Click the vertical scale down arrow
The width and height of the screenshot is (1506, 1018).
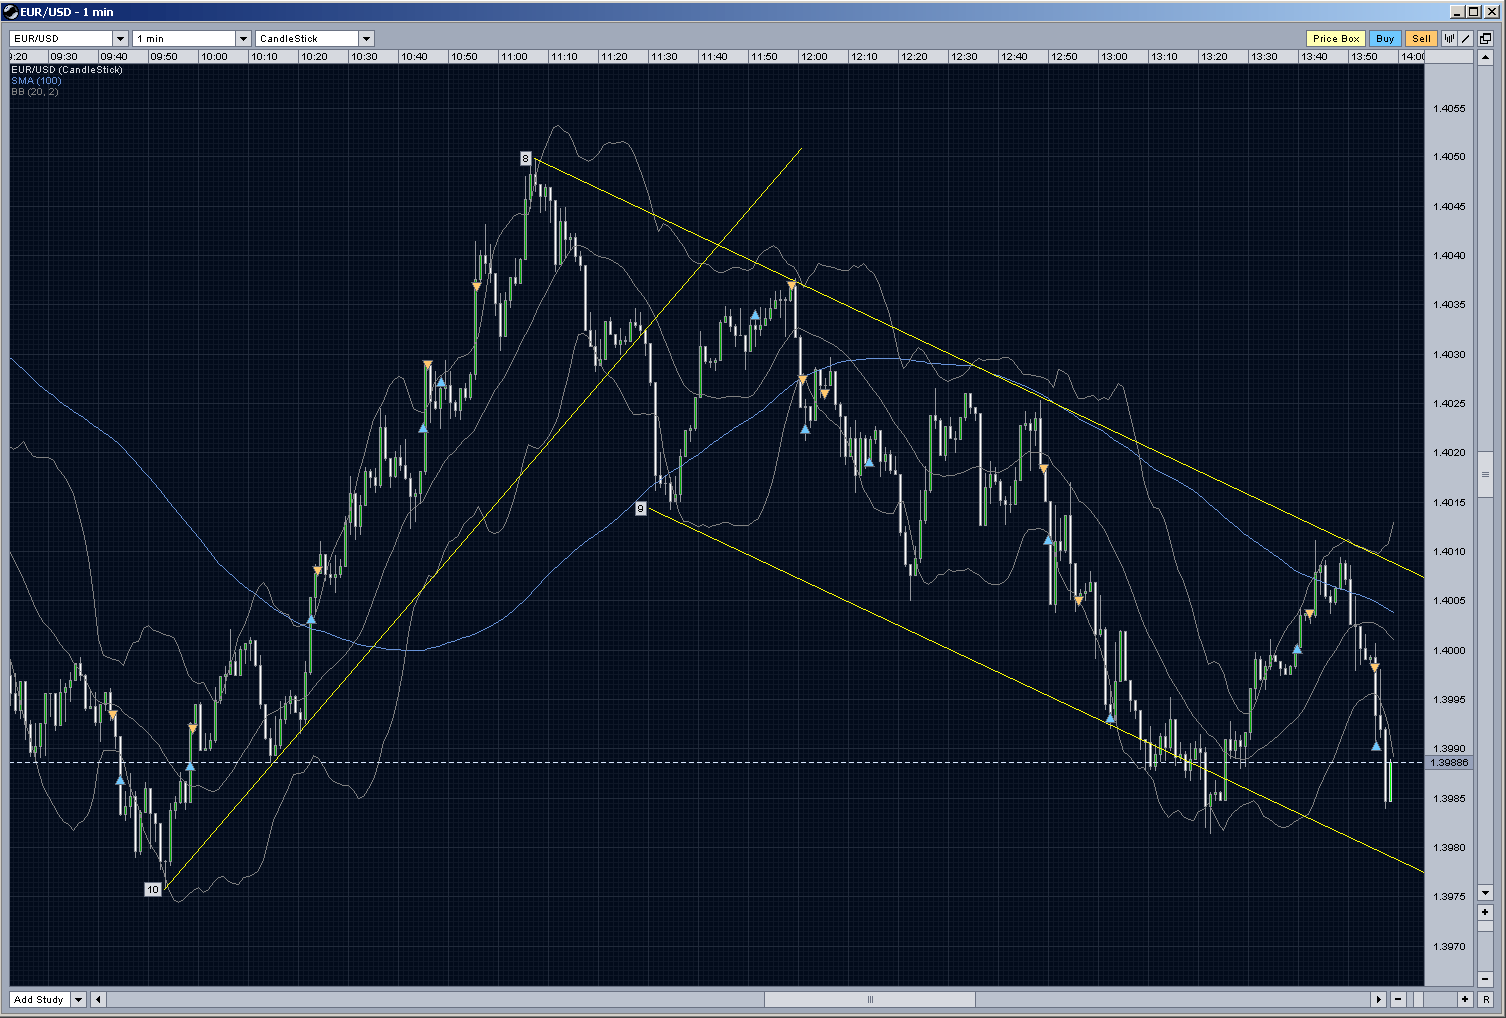pos(1485,893)
